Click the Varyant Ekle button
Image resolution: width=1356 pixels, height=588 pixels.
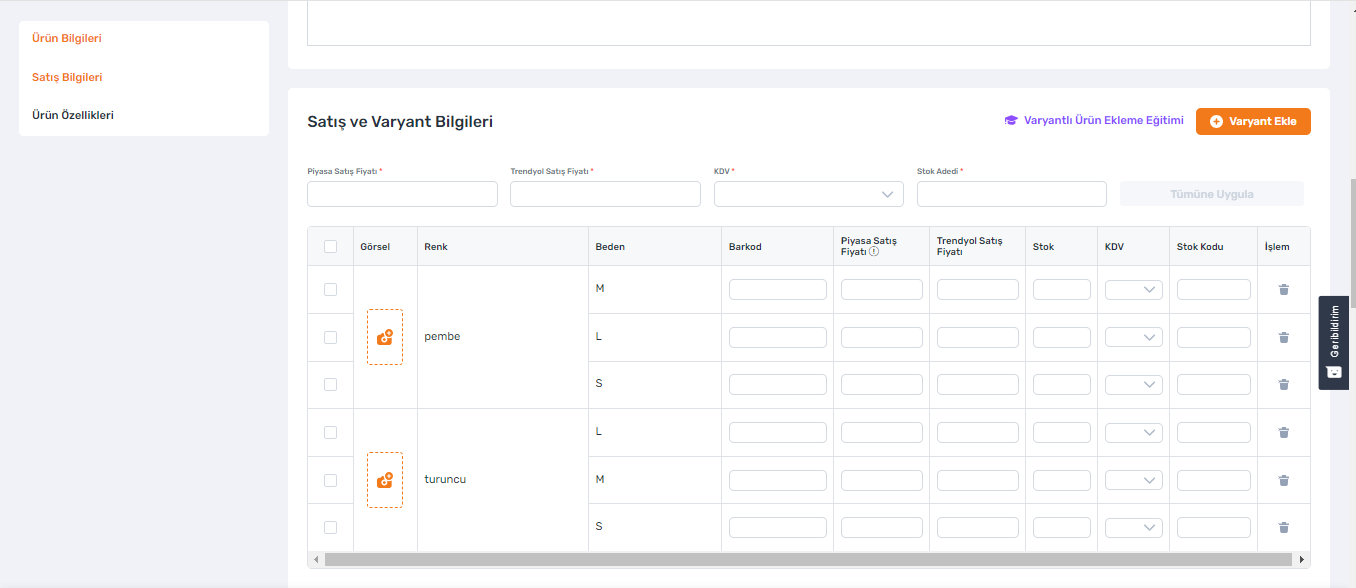tap(1253, 121)
